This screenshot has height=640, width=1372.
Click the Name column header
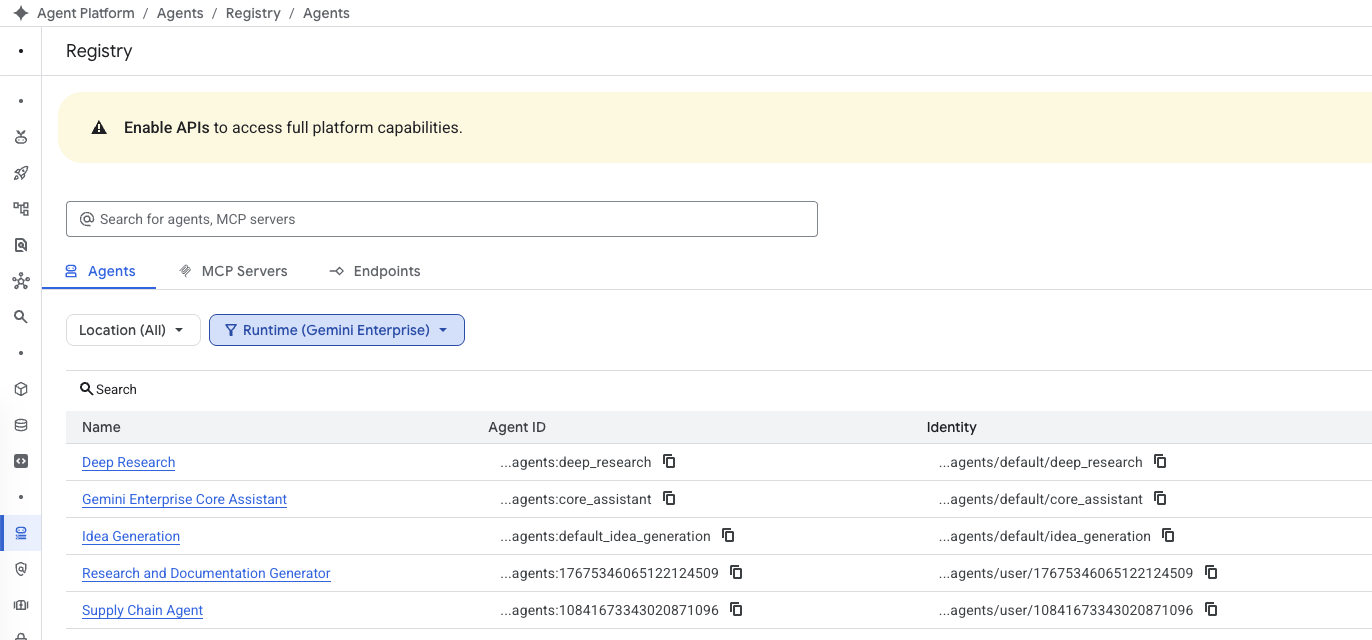(x=101, y=427)
